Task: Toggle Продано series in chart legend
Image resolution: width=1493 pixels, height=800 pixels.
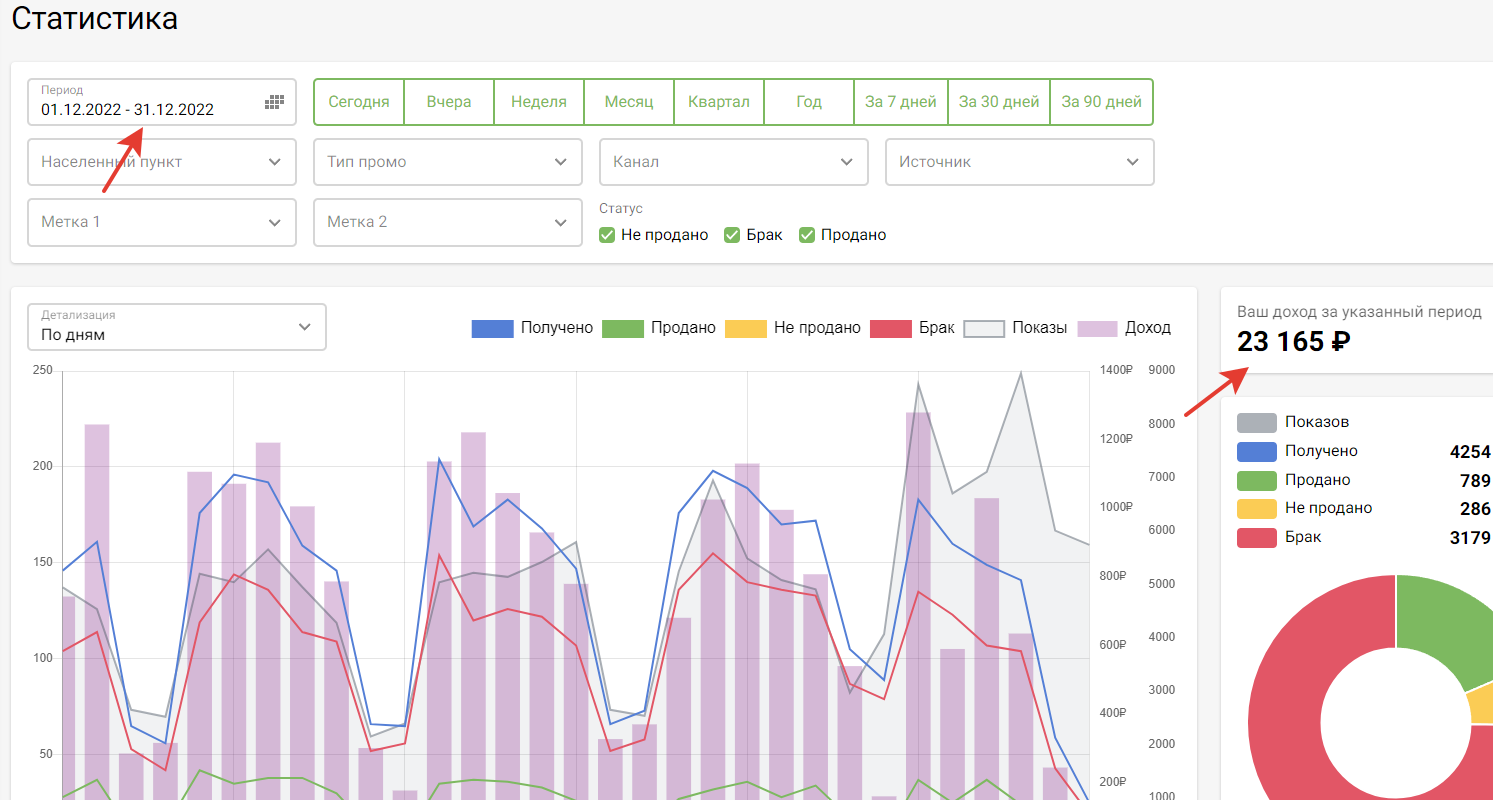Action: coord(659,328)
